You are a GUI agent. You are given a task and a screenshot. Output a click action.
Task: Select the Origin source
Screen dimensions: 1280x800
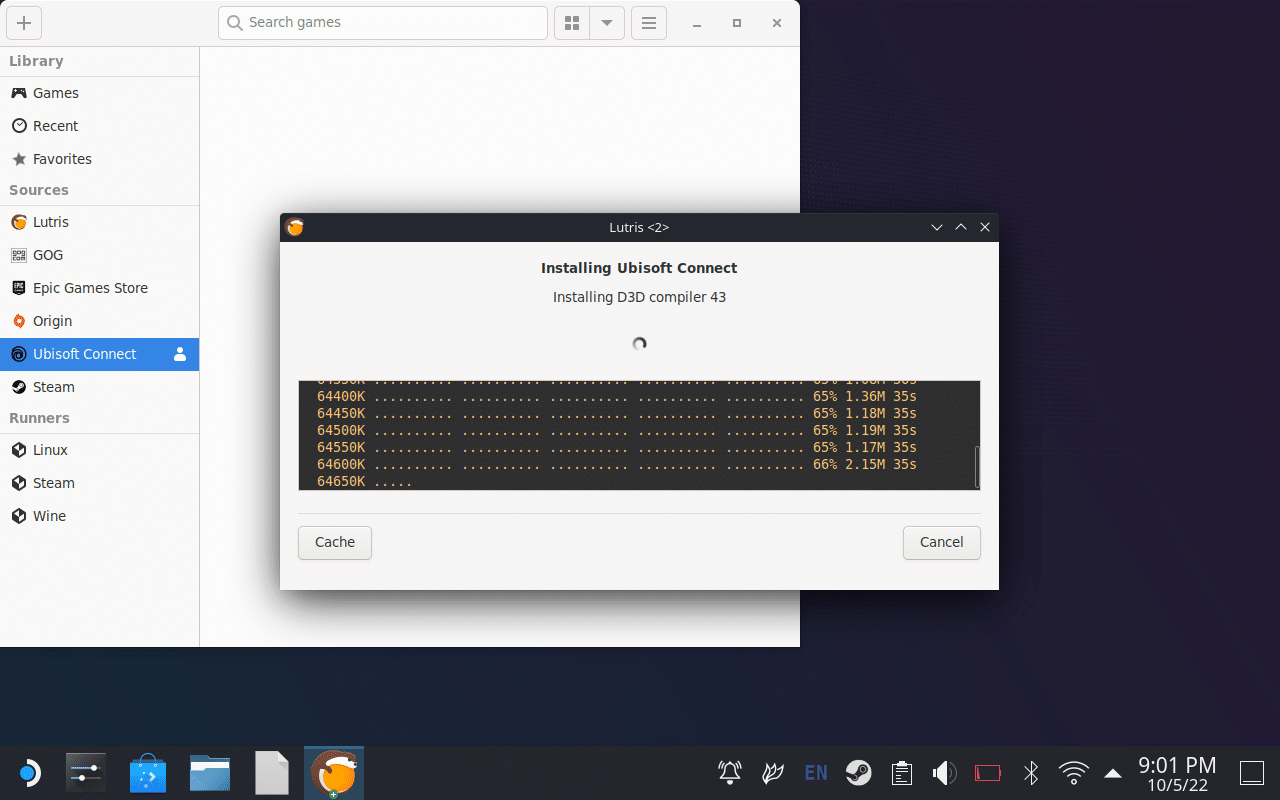click(x=99, y=321)
